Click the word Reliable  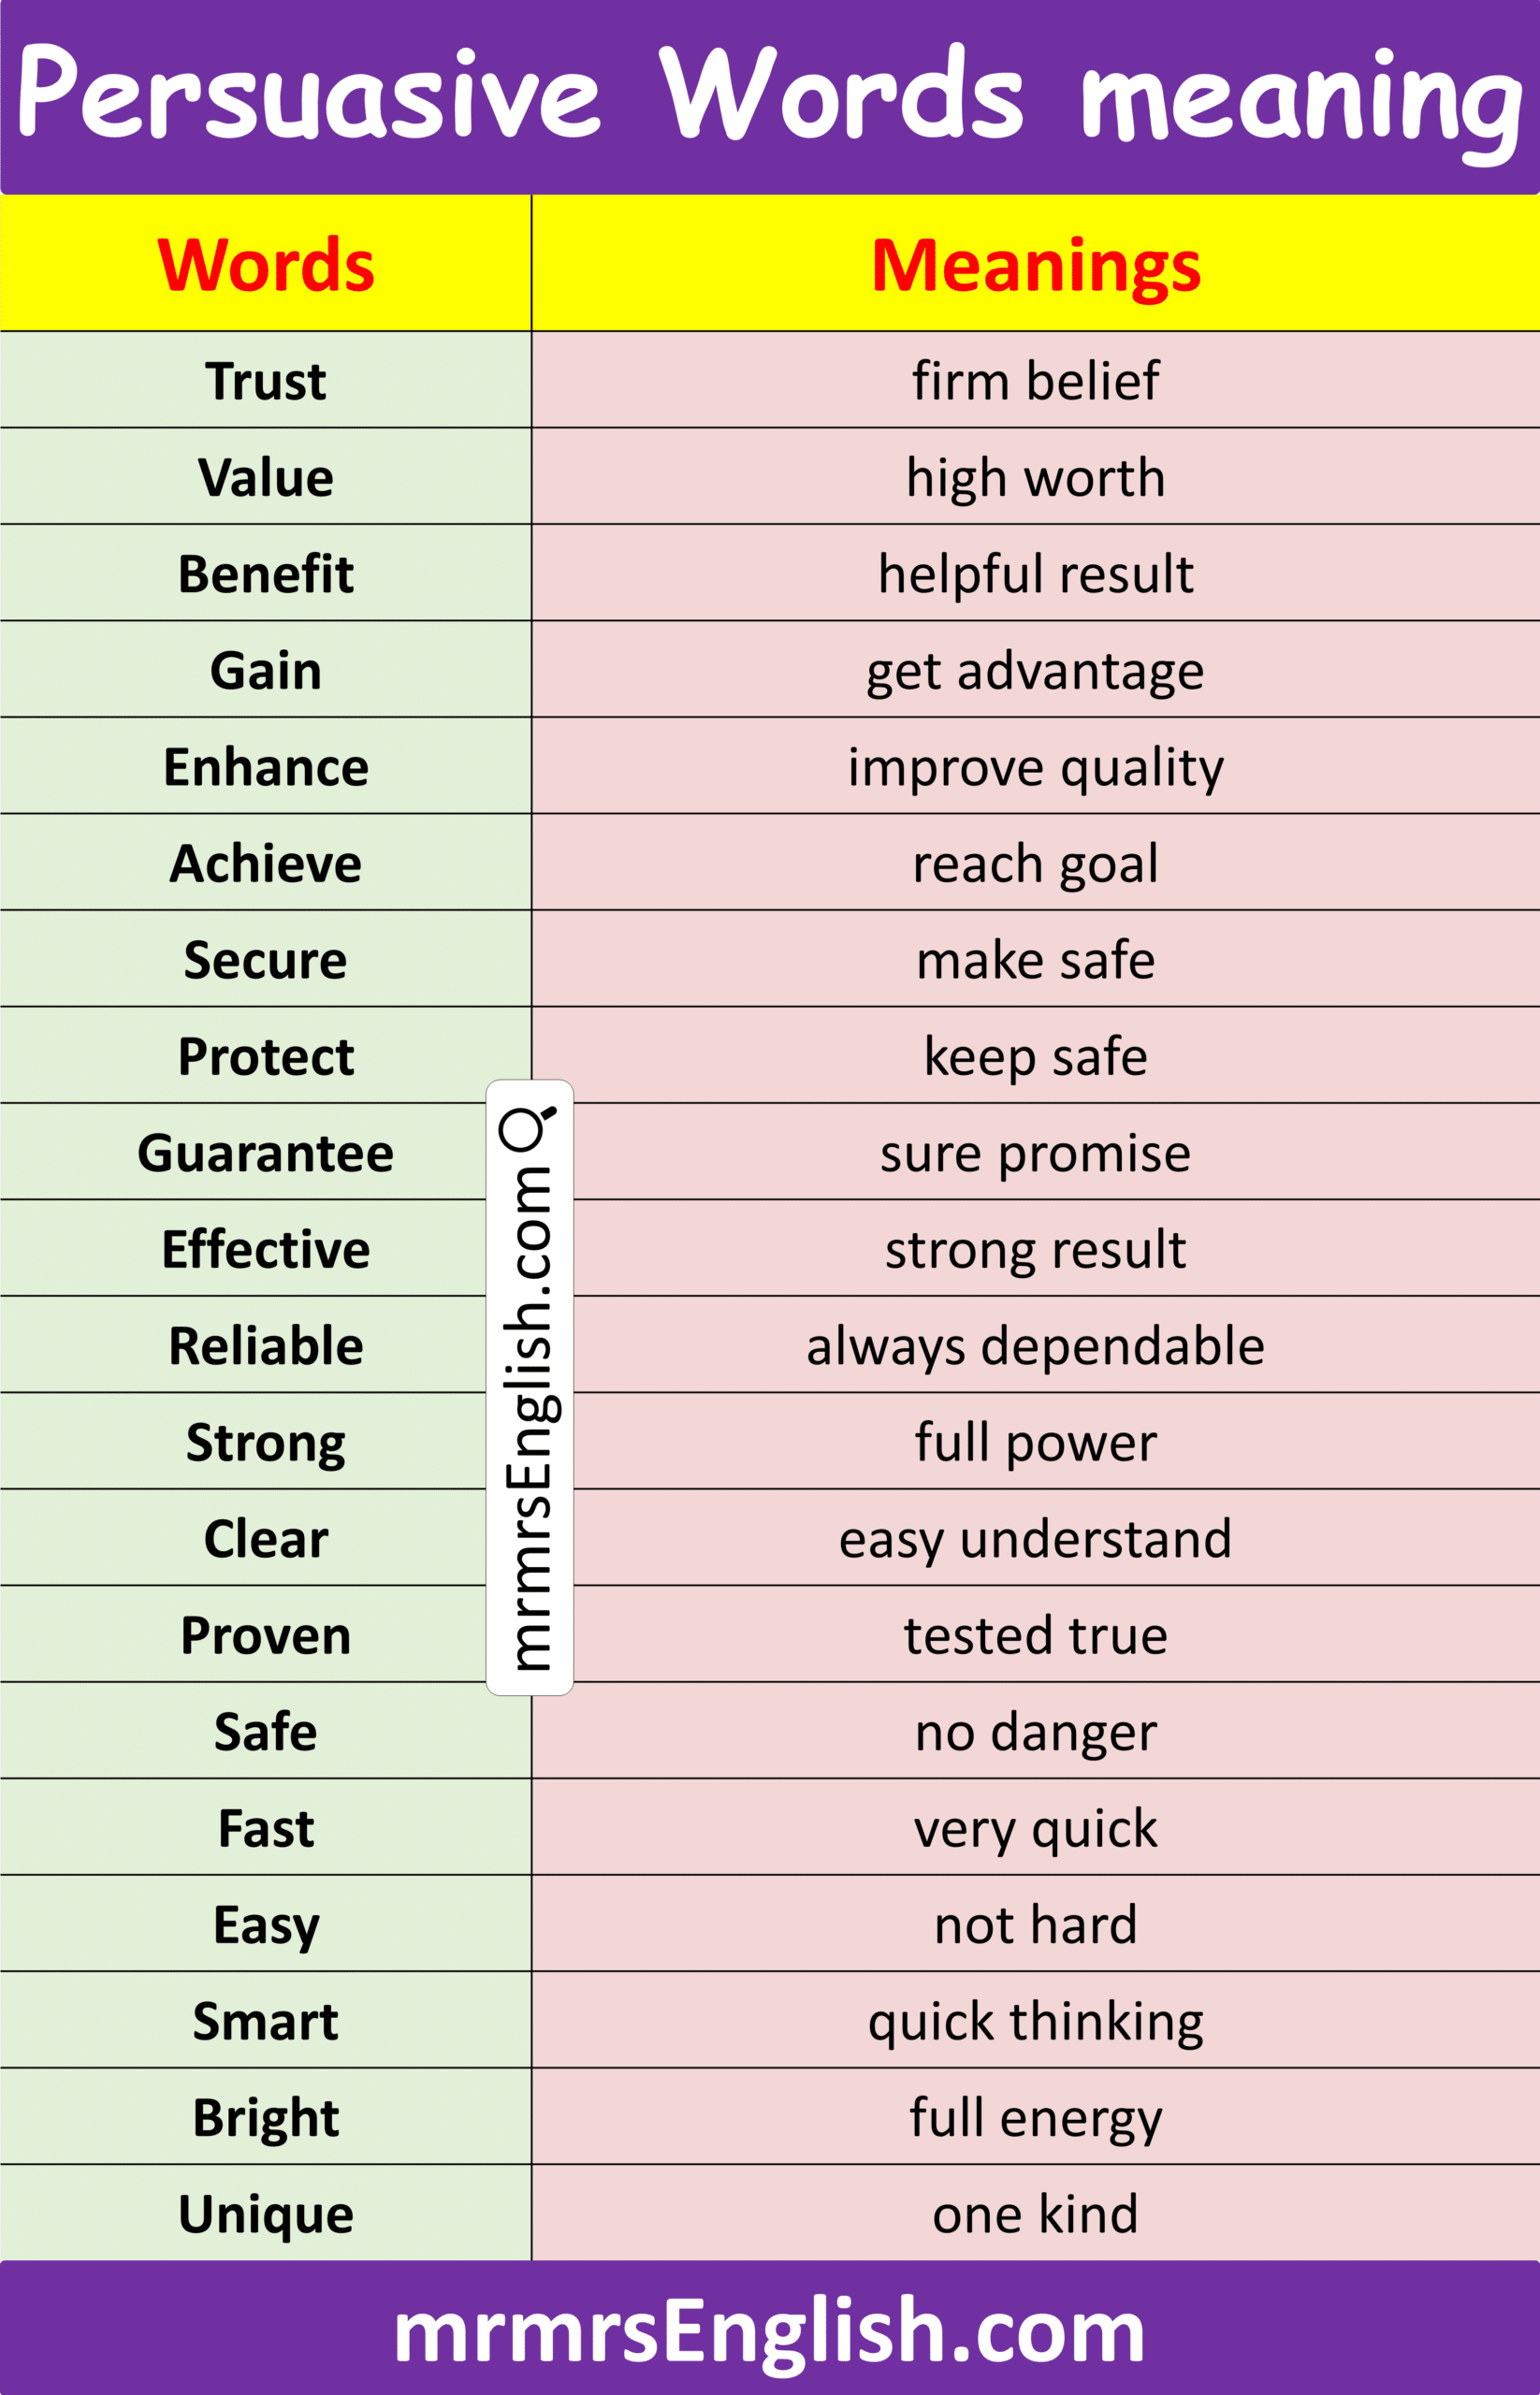coord(266,1346)
